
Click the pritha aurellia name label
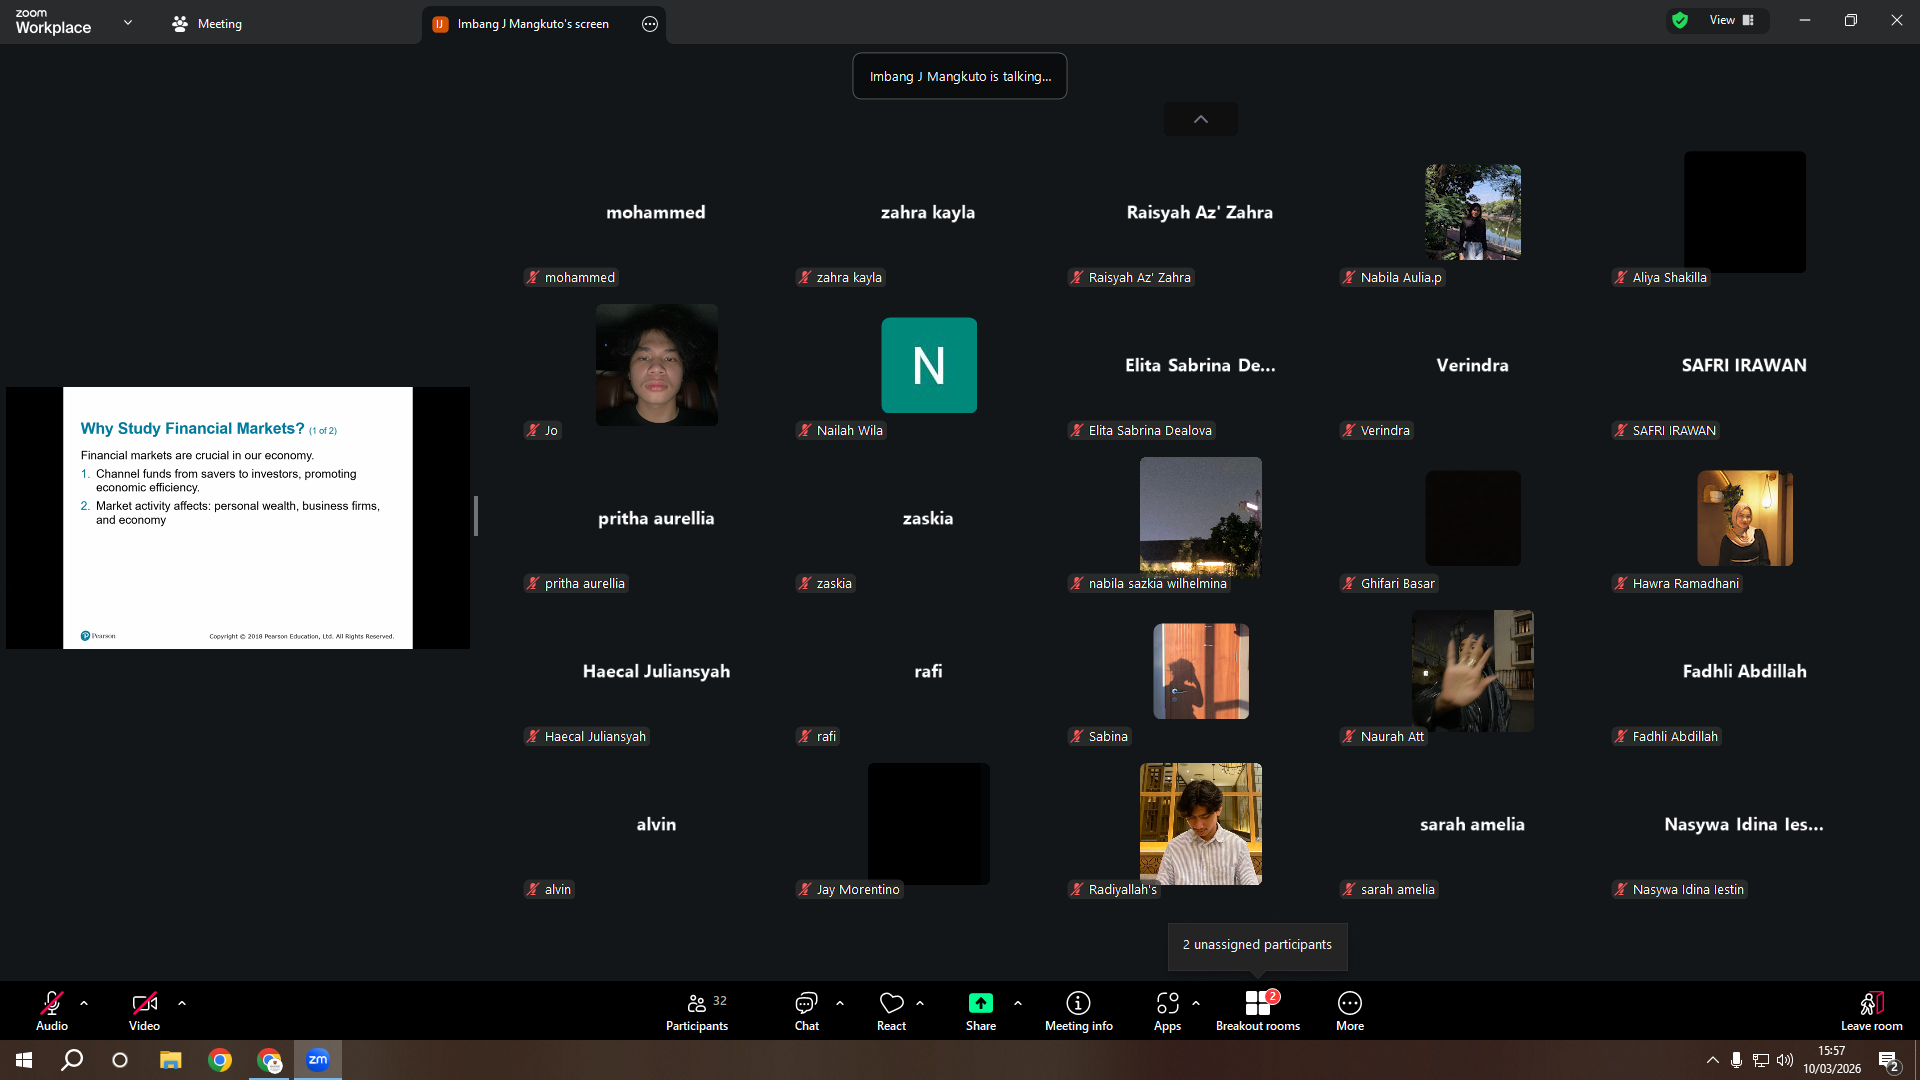click(x=576, y=583)
